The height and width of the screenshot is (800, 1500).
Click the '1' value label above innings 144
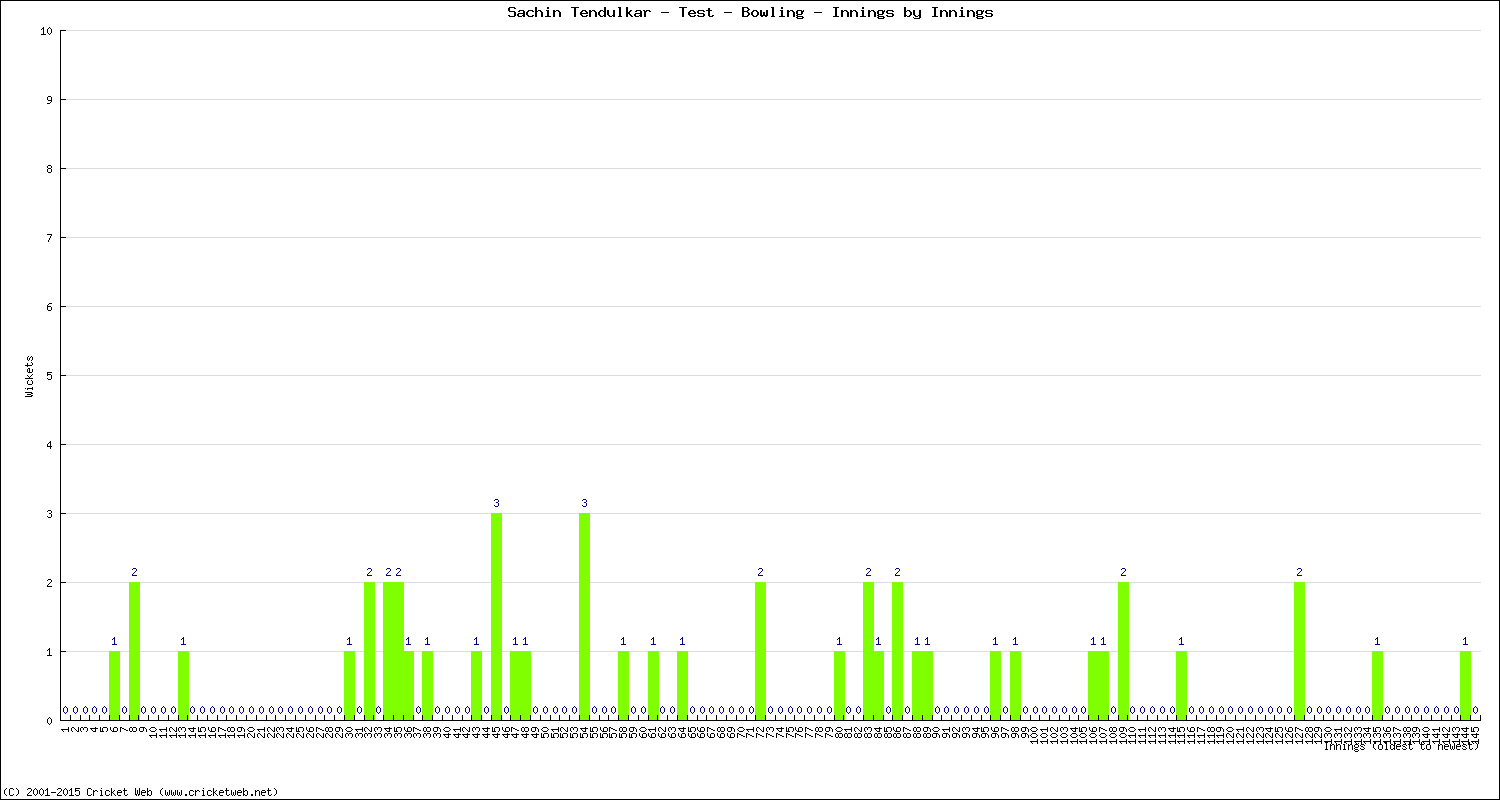pyautogui.click(x=1465, y=641)
